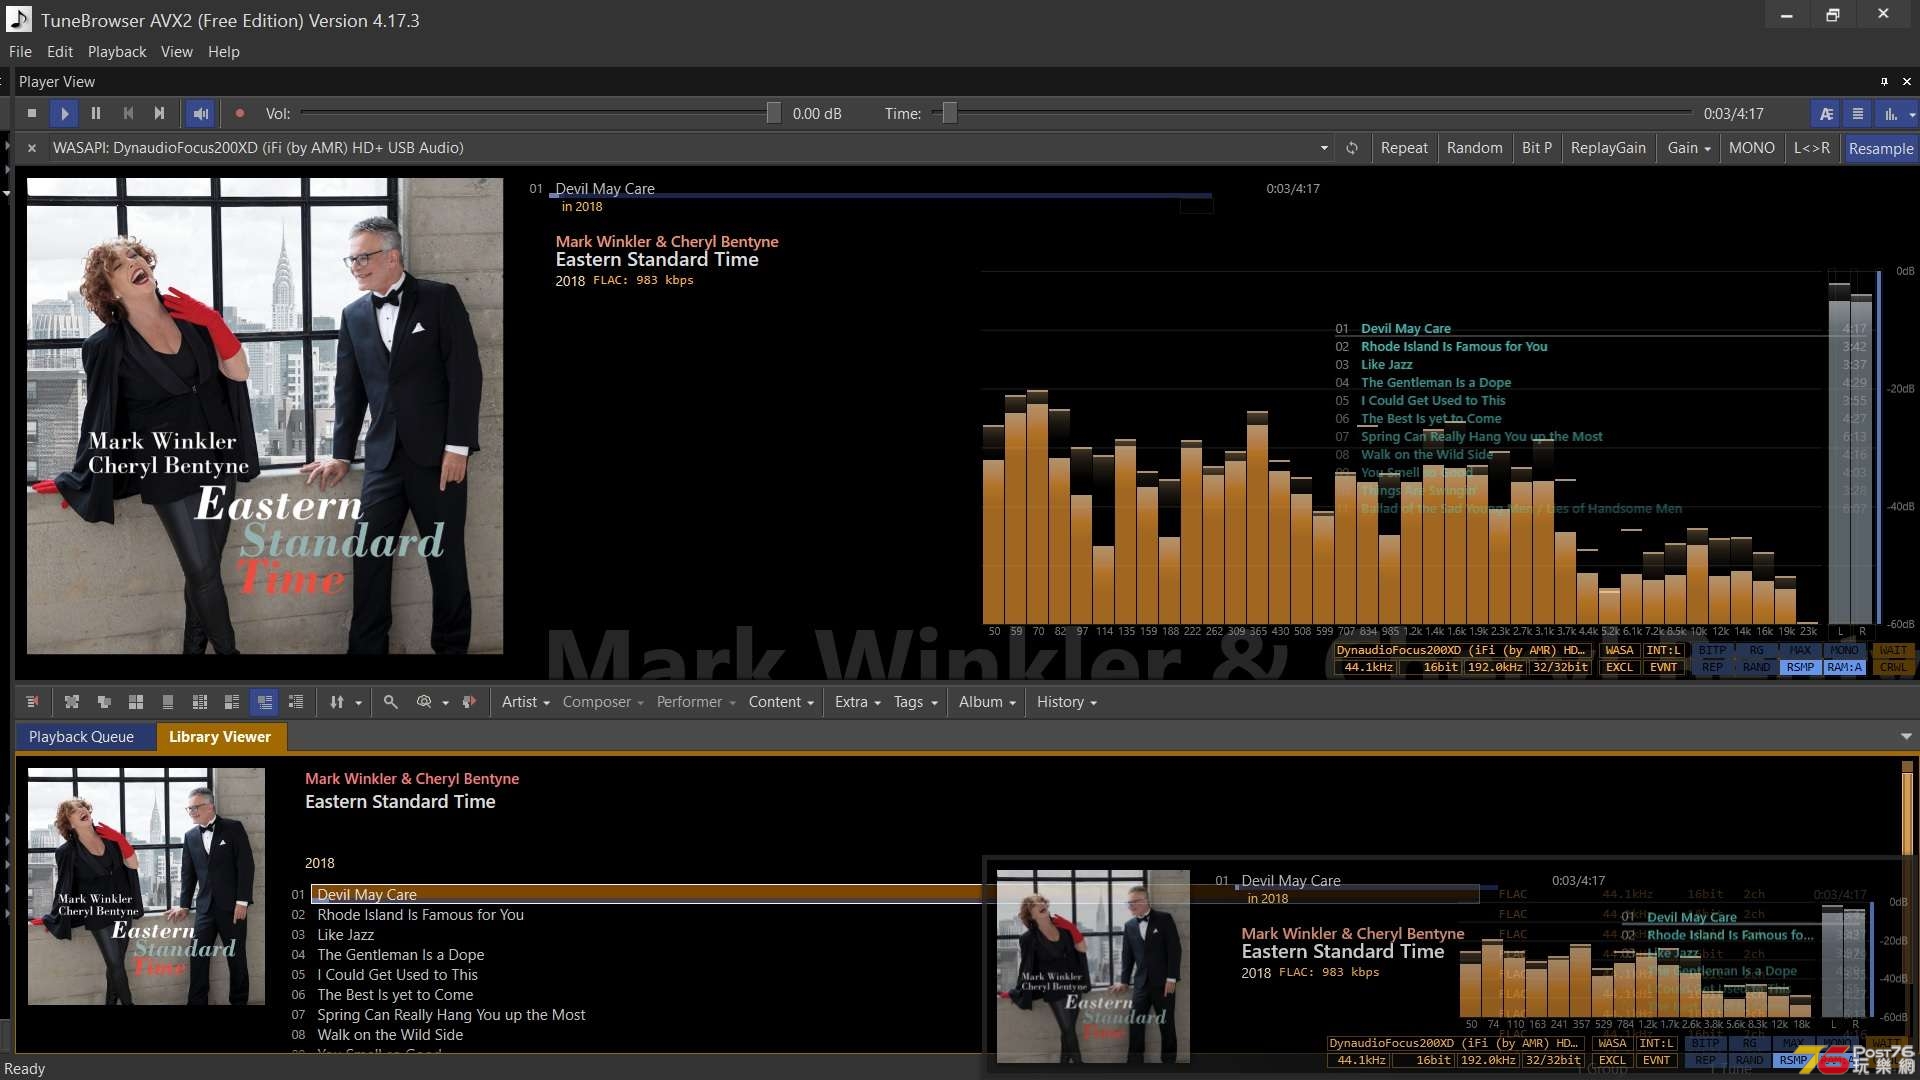Select the stacked covers view icon
The width and height of the screenshot is (1920, 1080).
(104, 702)
